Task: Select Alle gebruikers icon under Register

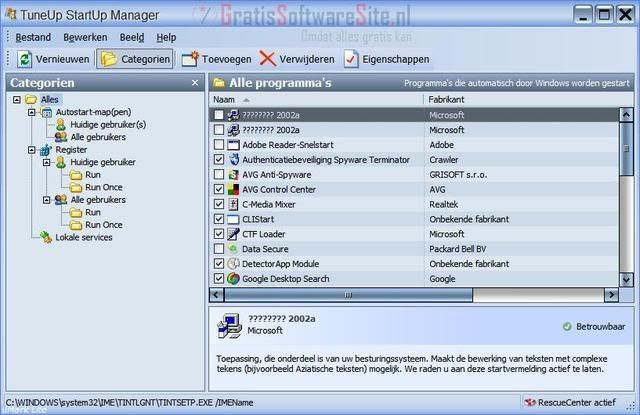Action: click(61, 200)
